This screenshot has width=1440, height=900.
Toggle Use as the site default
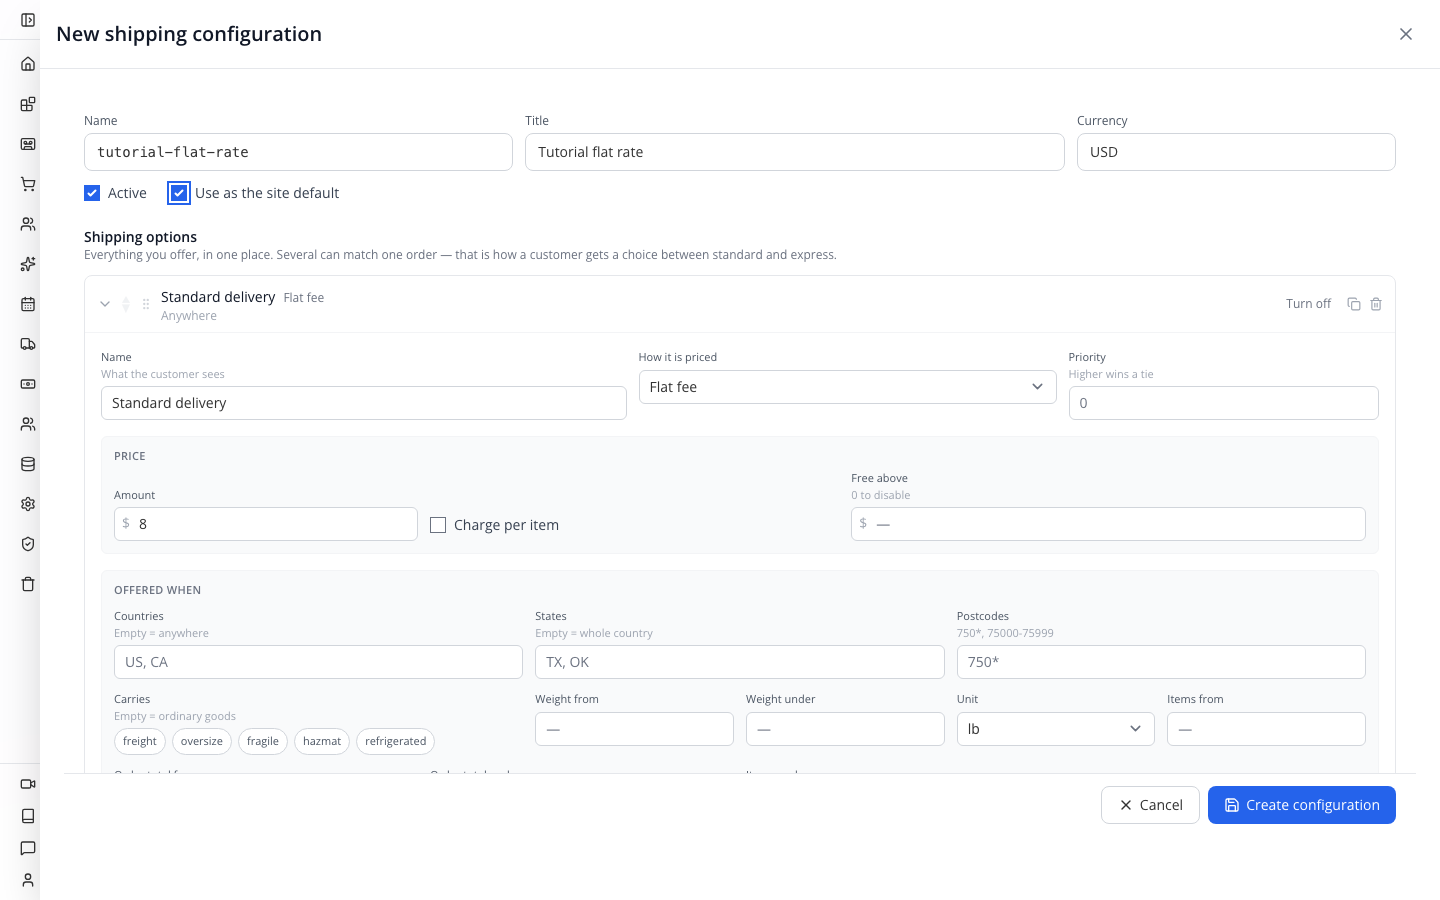pos(179,193)
